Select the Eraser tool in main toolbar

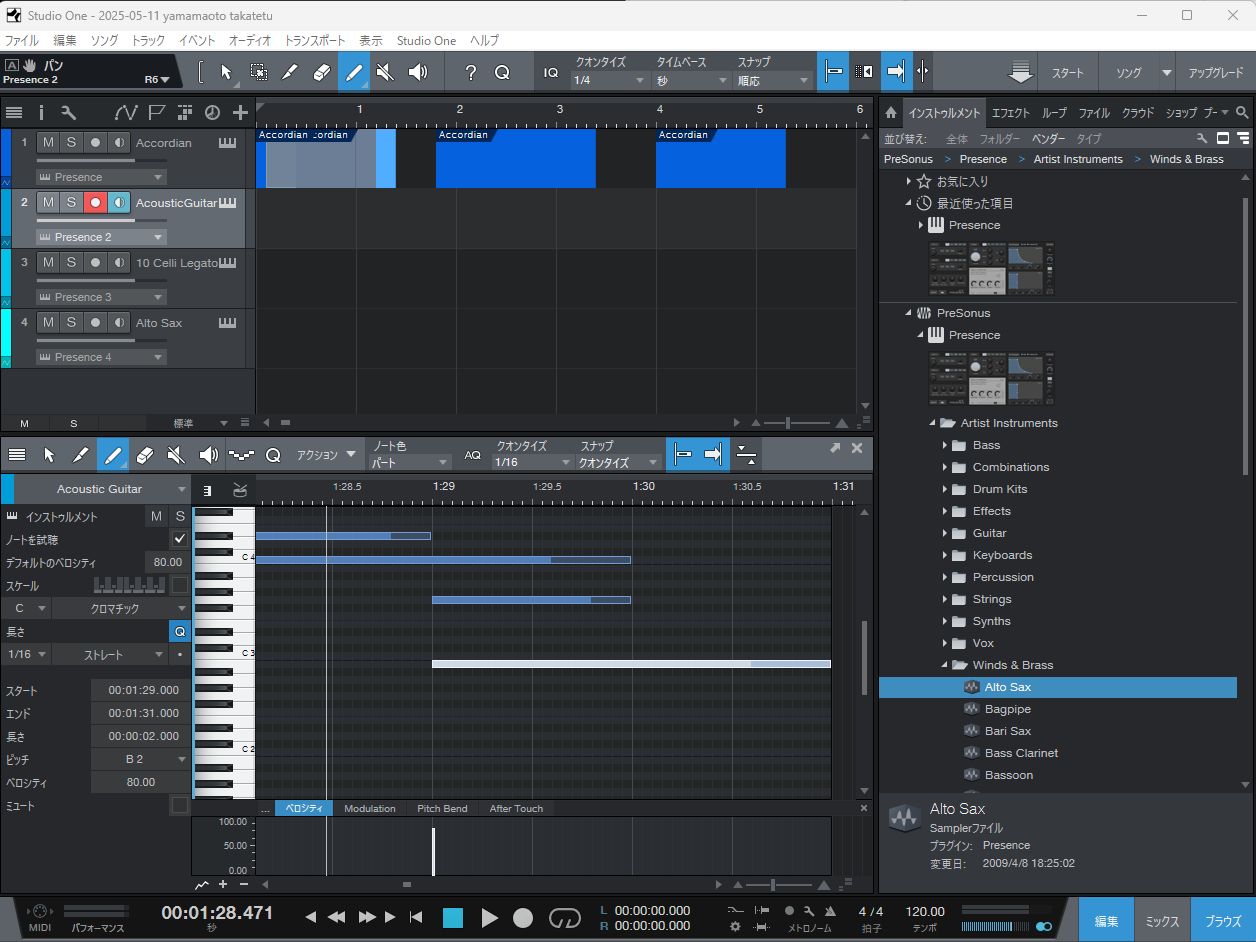coord(322,72)
